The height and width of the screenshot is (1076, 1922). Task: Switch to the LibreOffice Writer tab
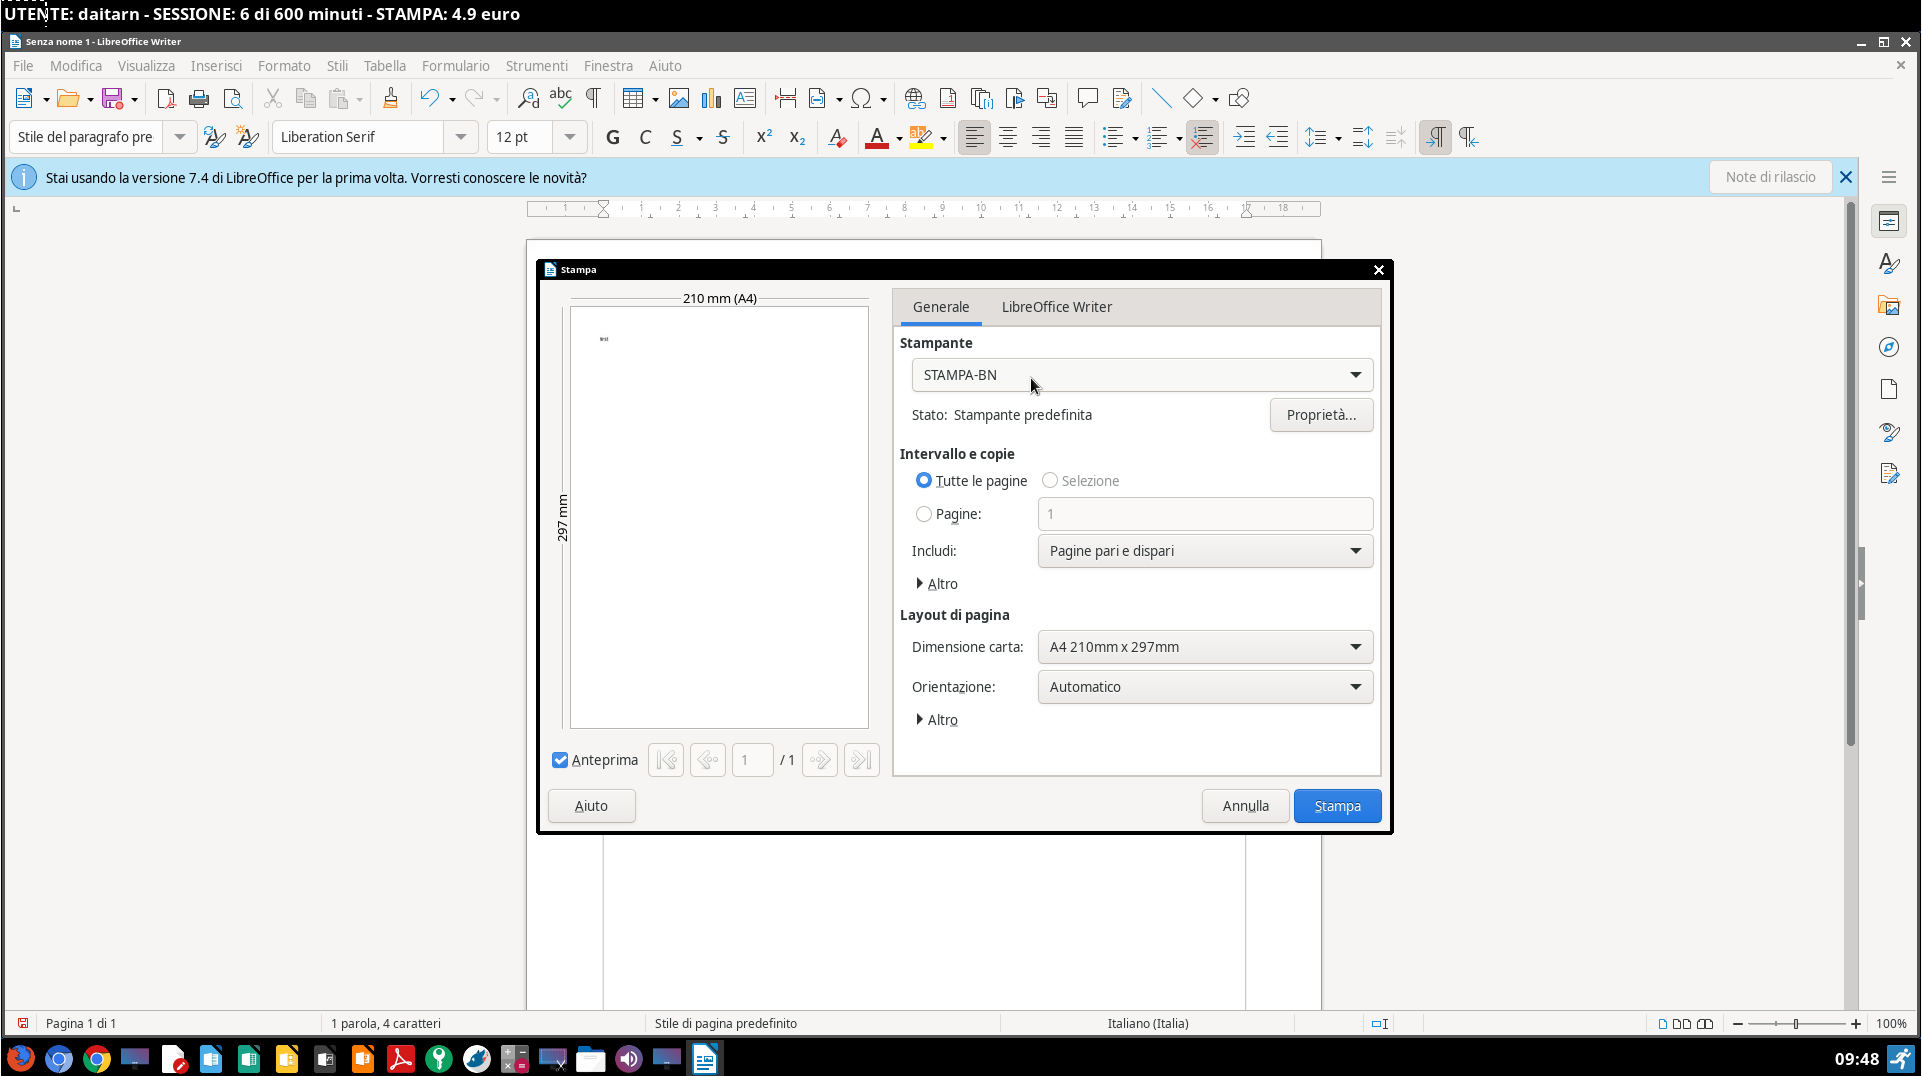[1056, 307]
